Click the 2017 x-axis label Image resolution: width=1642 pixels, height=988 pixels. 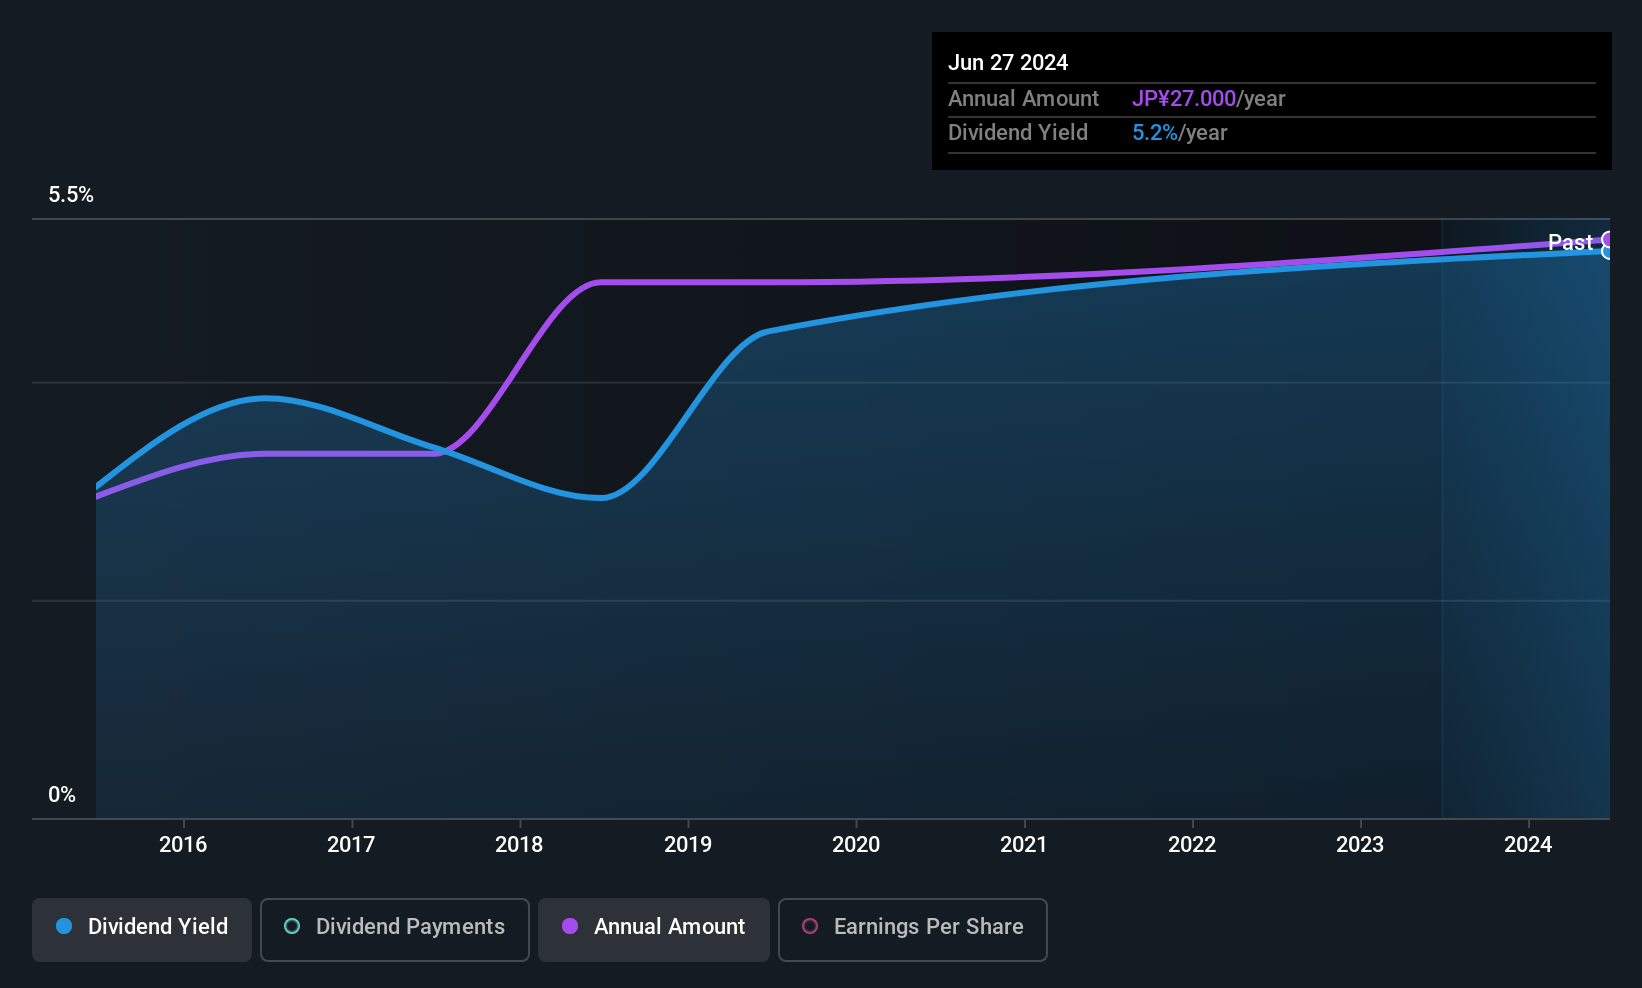coord(351,844)
